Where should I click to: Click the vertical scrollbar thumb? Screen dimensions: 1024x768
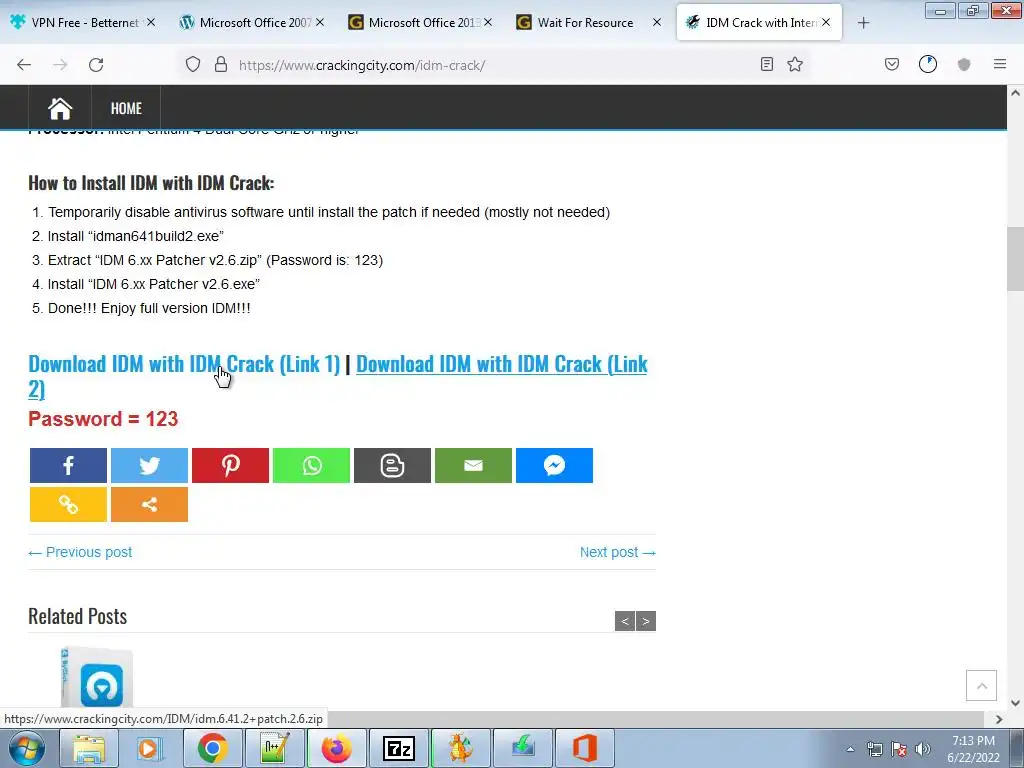[1015, 259]
